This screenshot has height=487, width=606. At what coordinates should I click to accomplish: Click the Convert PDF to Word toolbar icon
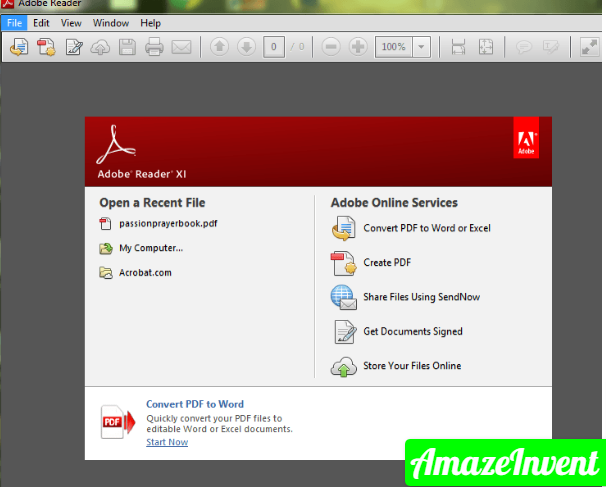pos(19,47)
